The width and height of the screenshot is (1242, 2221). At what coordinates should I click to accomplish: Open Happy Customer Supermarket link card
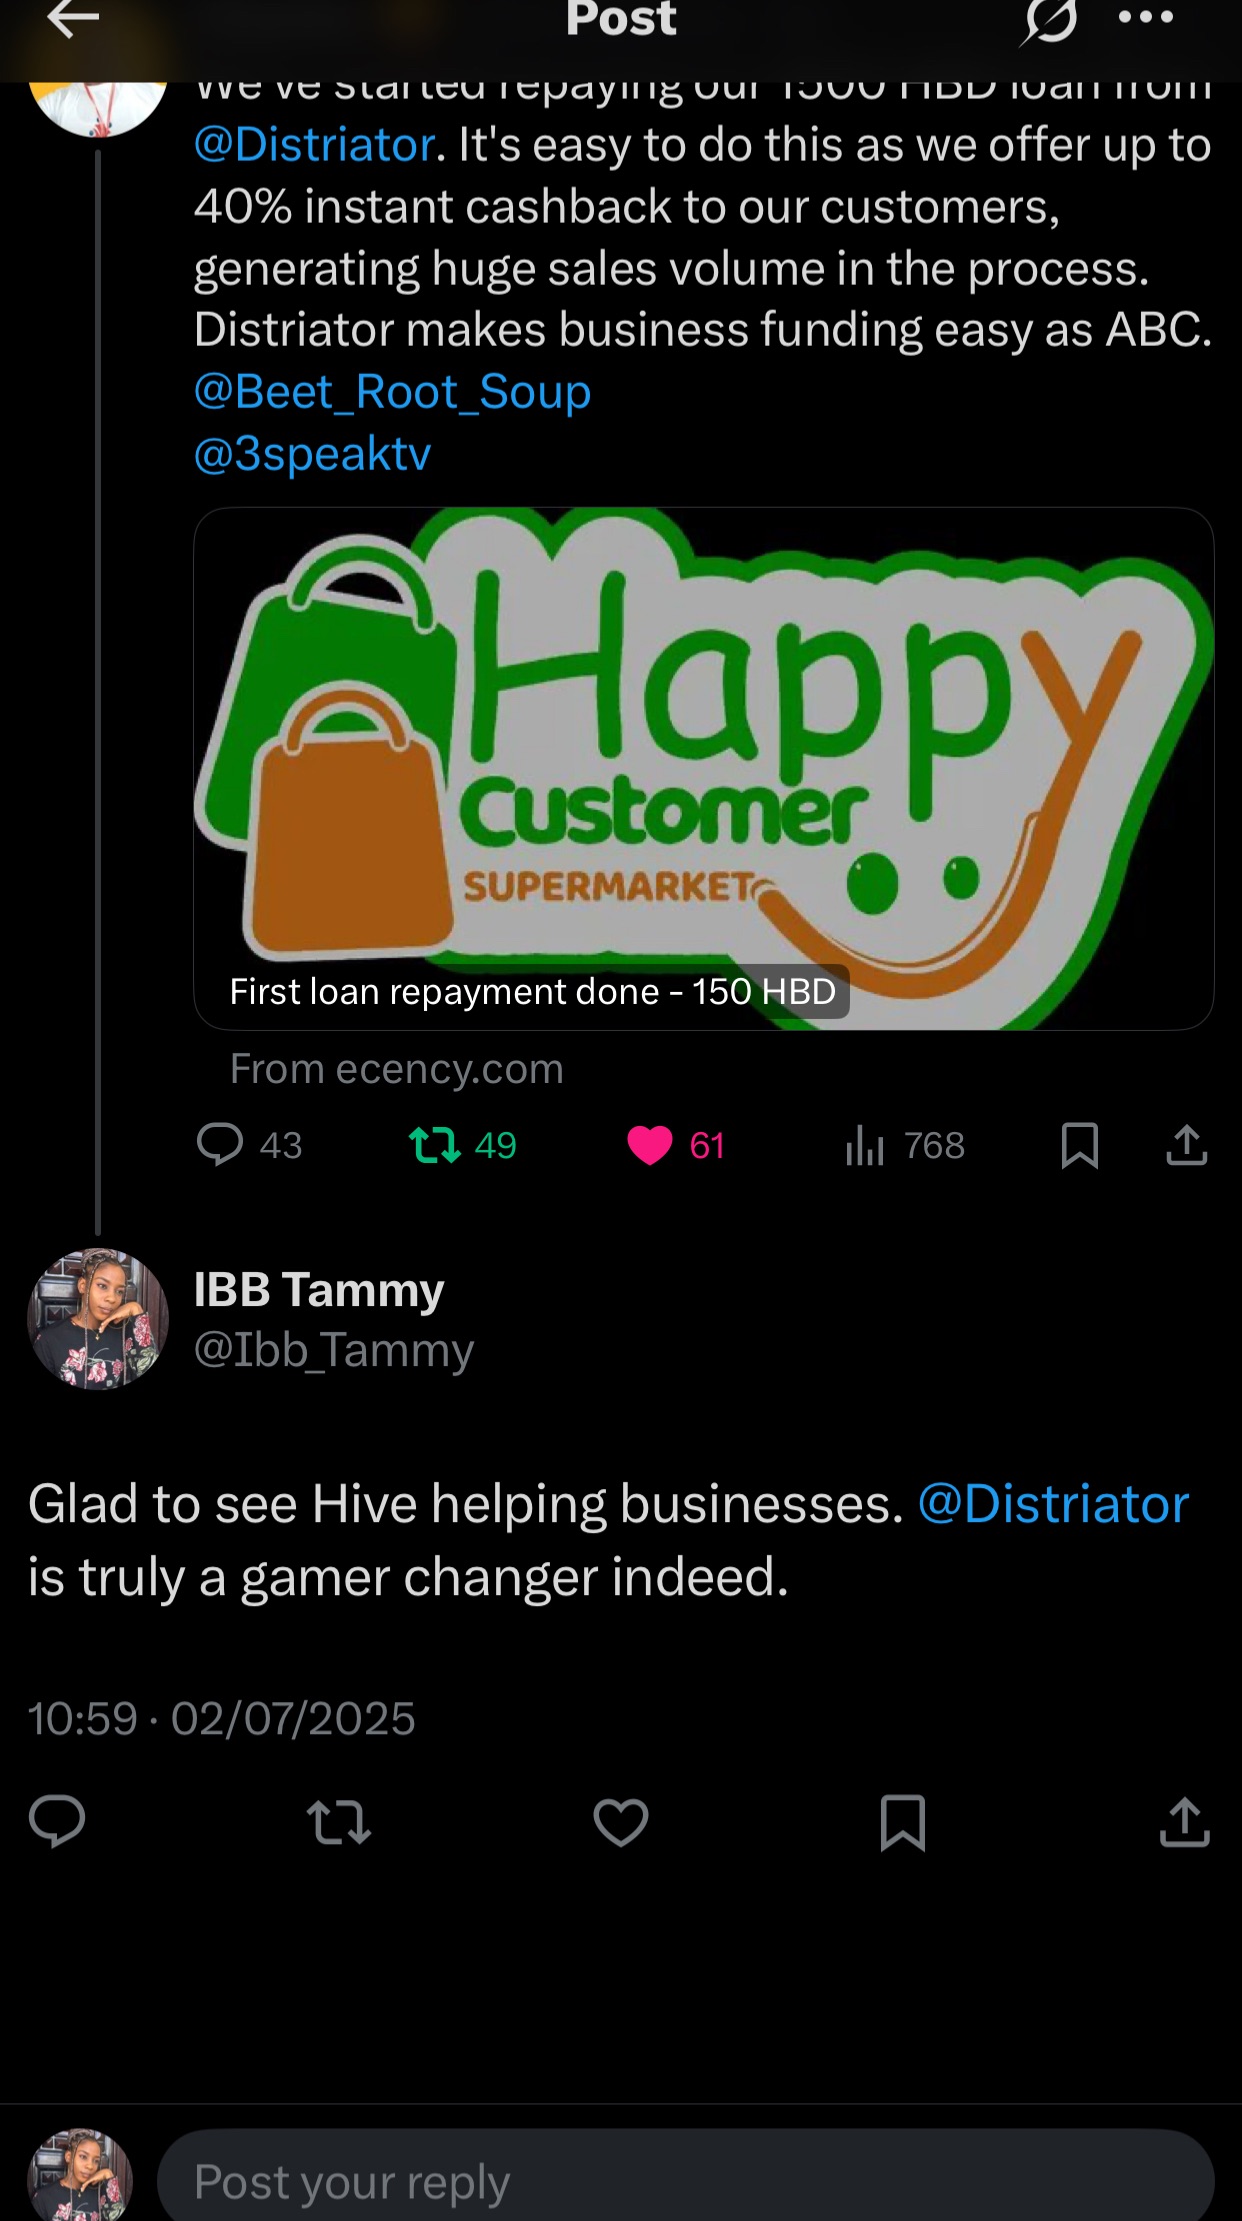click(704, 768)
